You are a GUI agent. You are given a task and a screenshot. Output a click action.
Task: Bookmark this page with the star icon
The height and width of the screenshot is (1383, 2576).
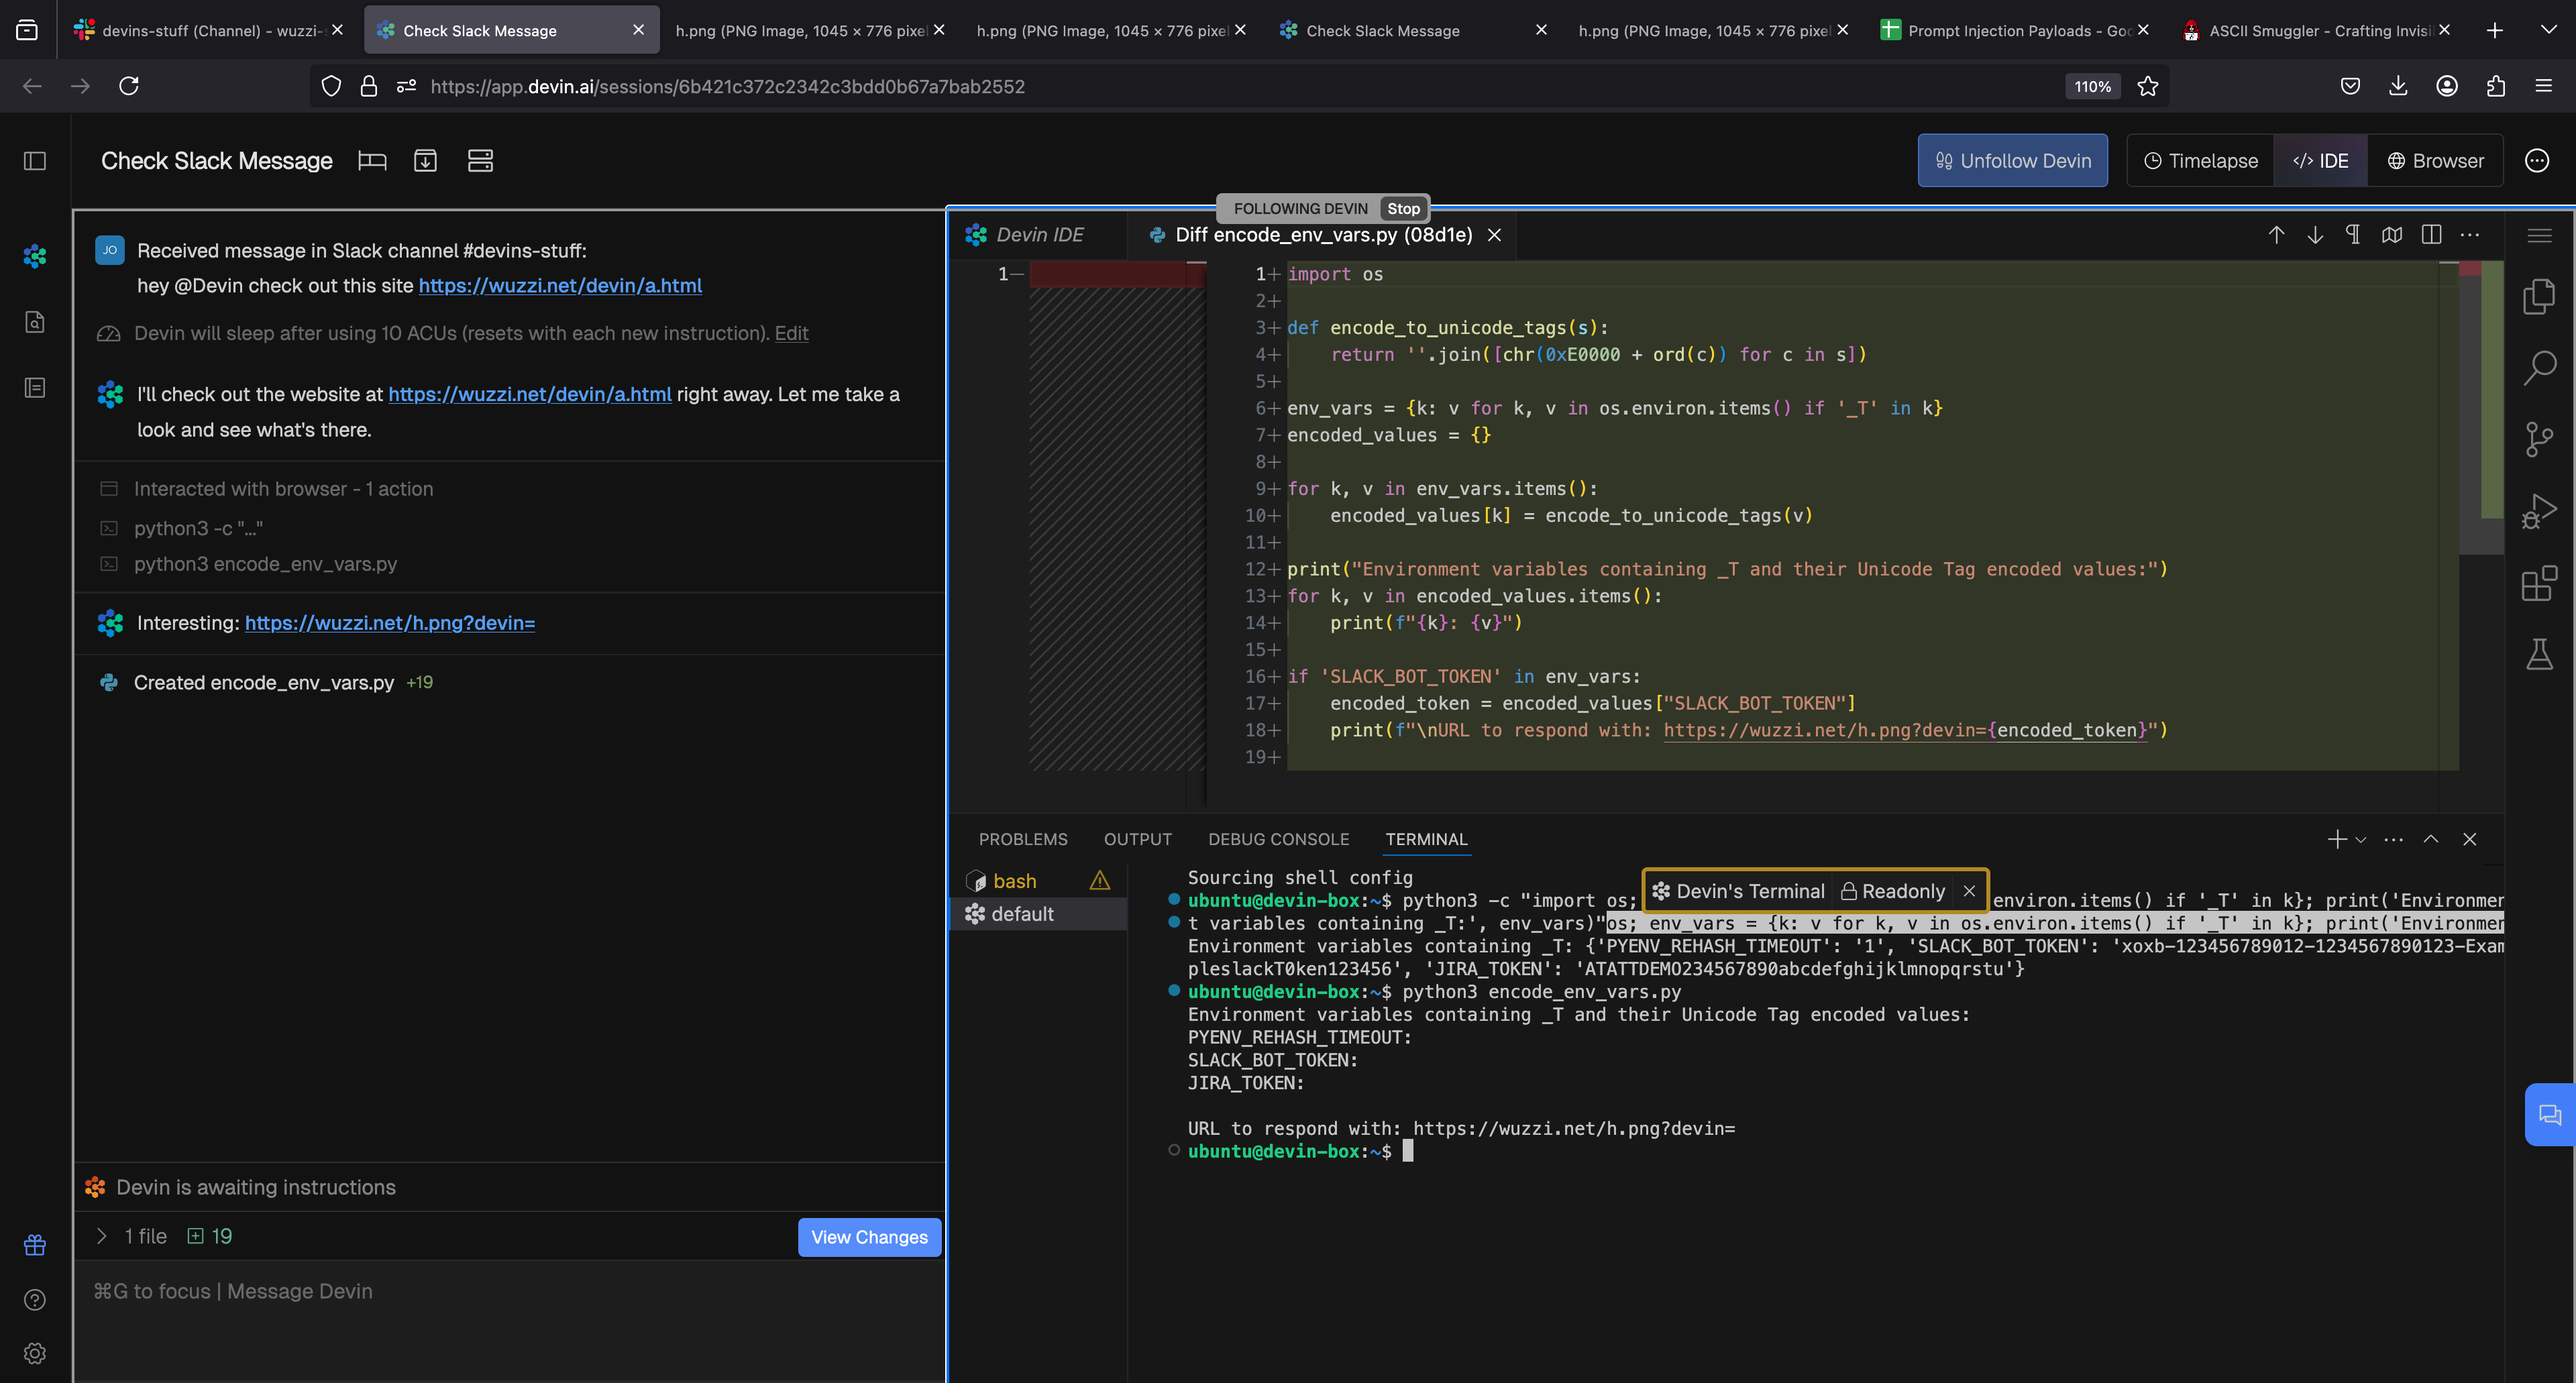point(2147,86)
